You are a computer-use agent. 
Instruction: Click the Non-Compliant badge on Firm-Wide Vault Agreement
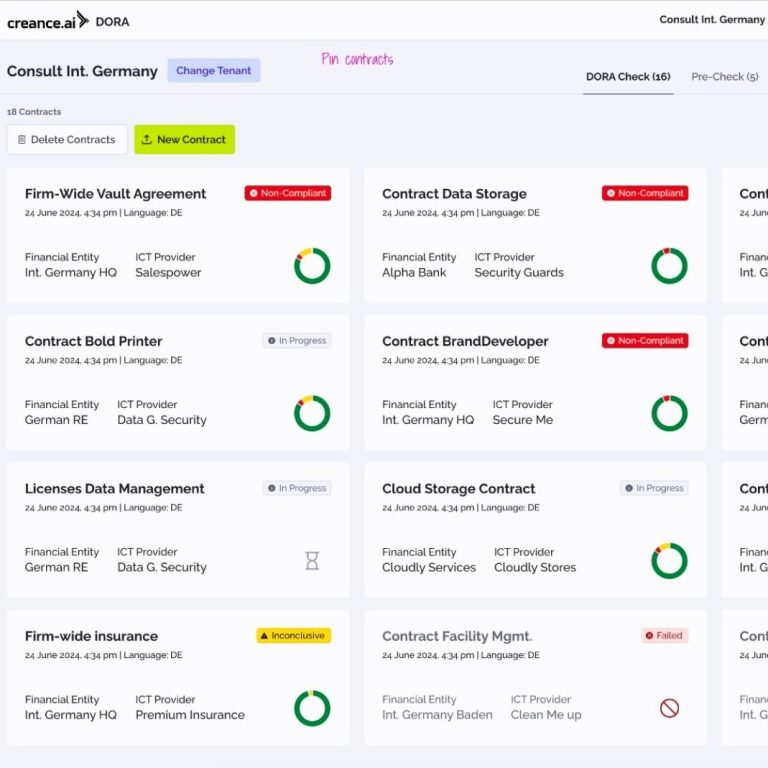pos(288,193)
